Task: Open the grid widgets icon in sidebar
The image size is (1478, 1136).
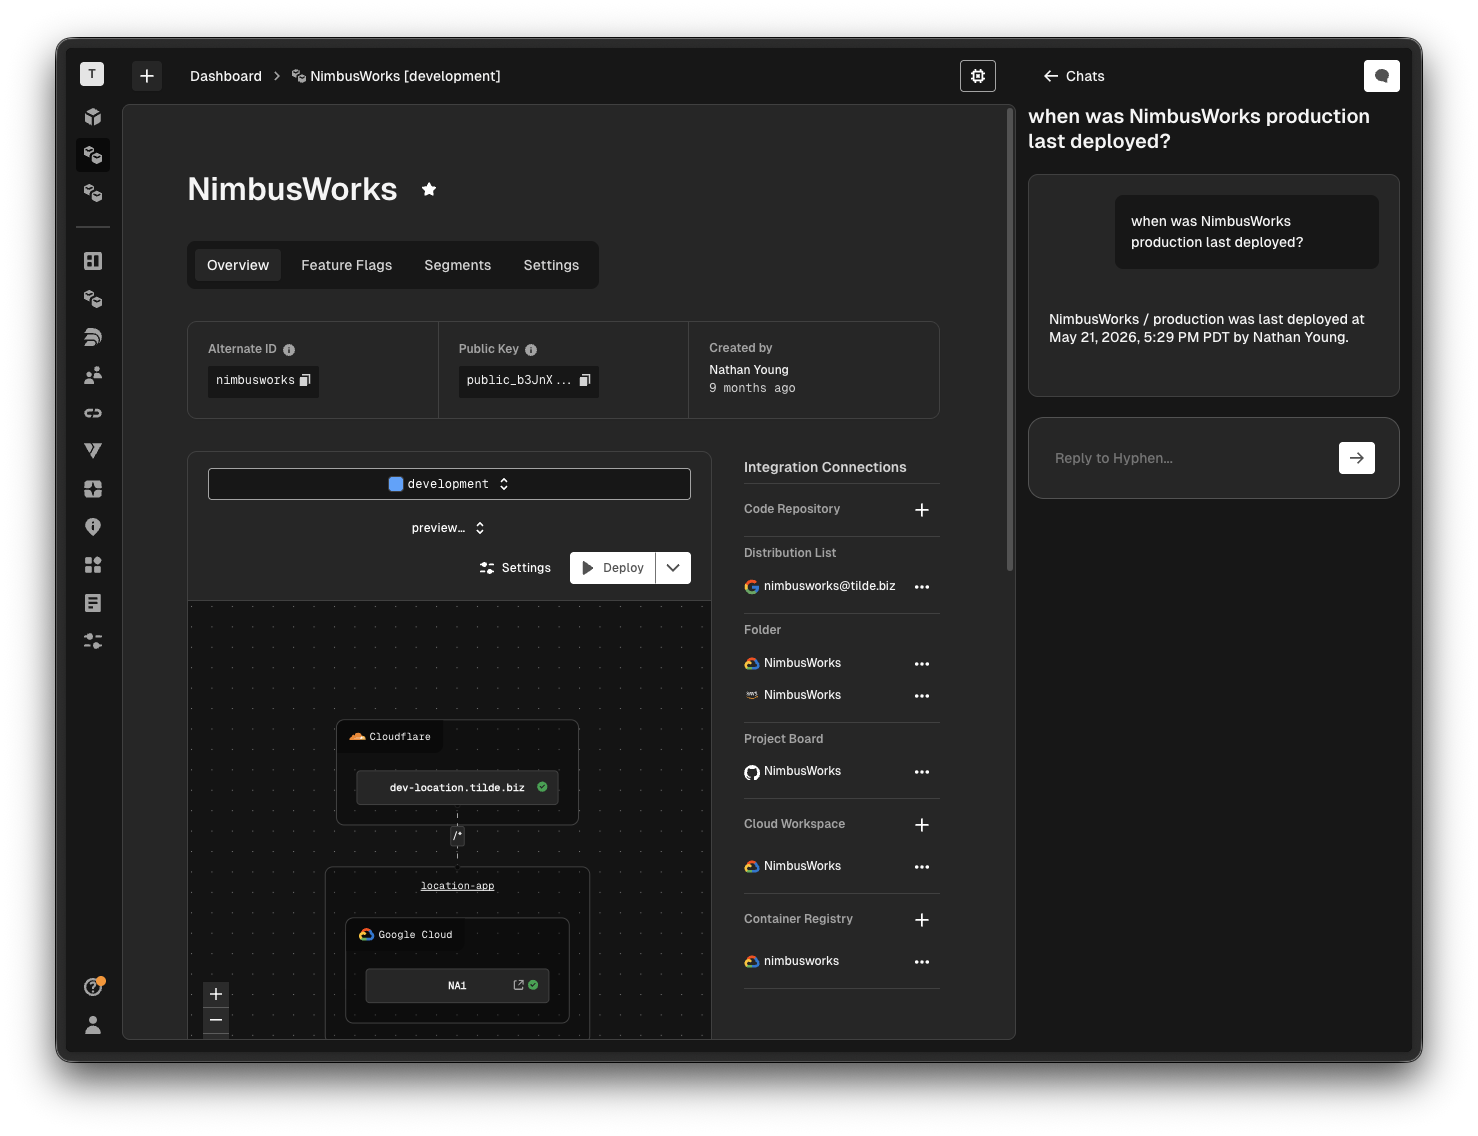Action: (x=93, y=565)
